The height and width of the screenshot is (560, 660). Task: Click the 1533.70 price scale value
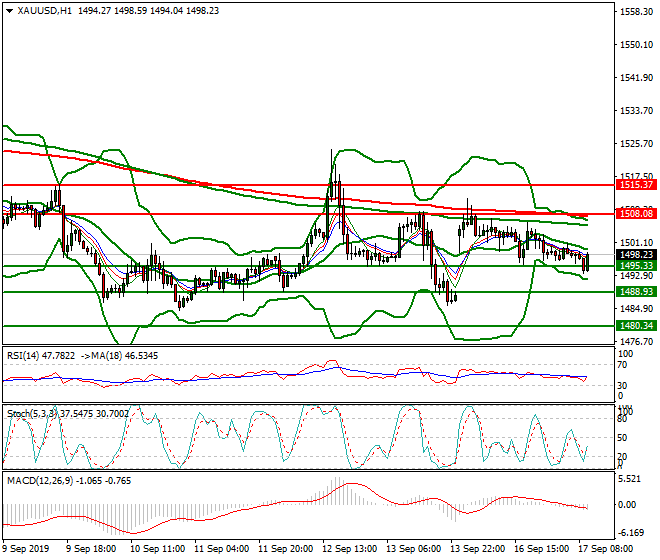[x=636, y=111]
